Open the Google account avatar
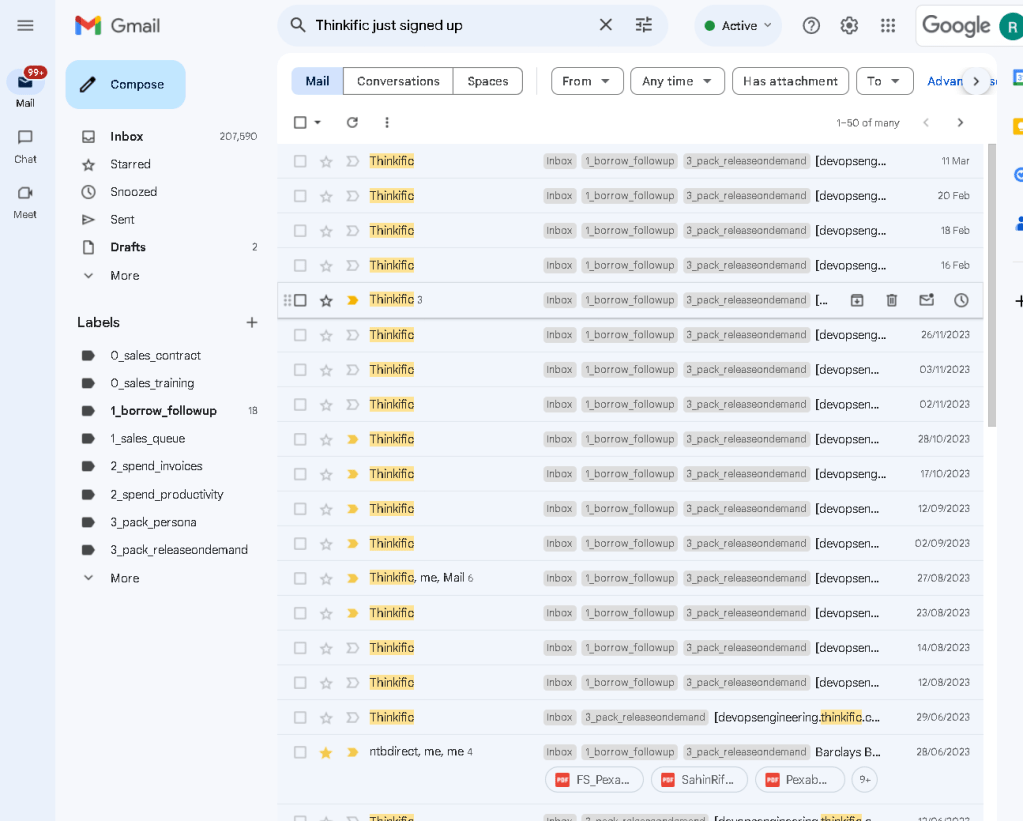Viewport: 1023px width, 821px height. (x=1011, y=27)
